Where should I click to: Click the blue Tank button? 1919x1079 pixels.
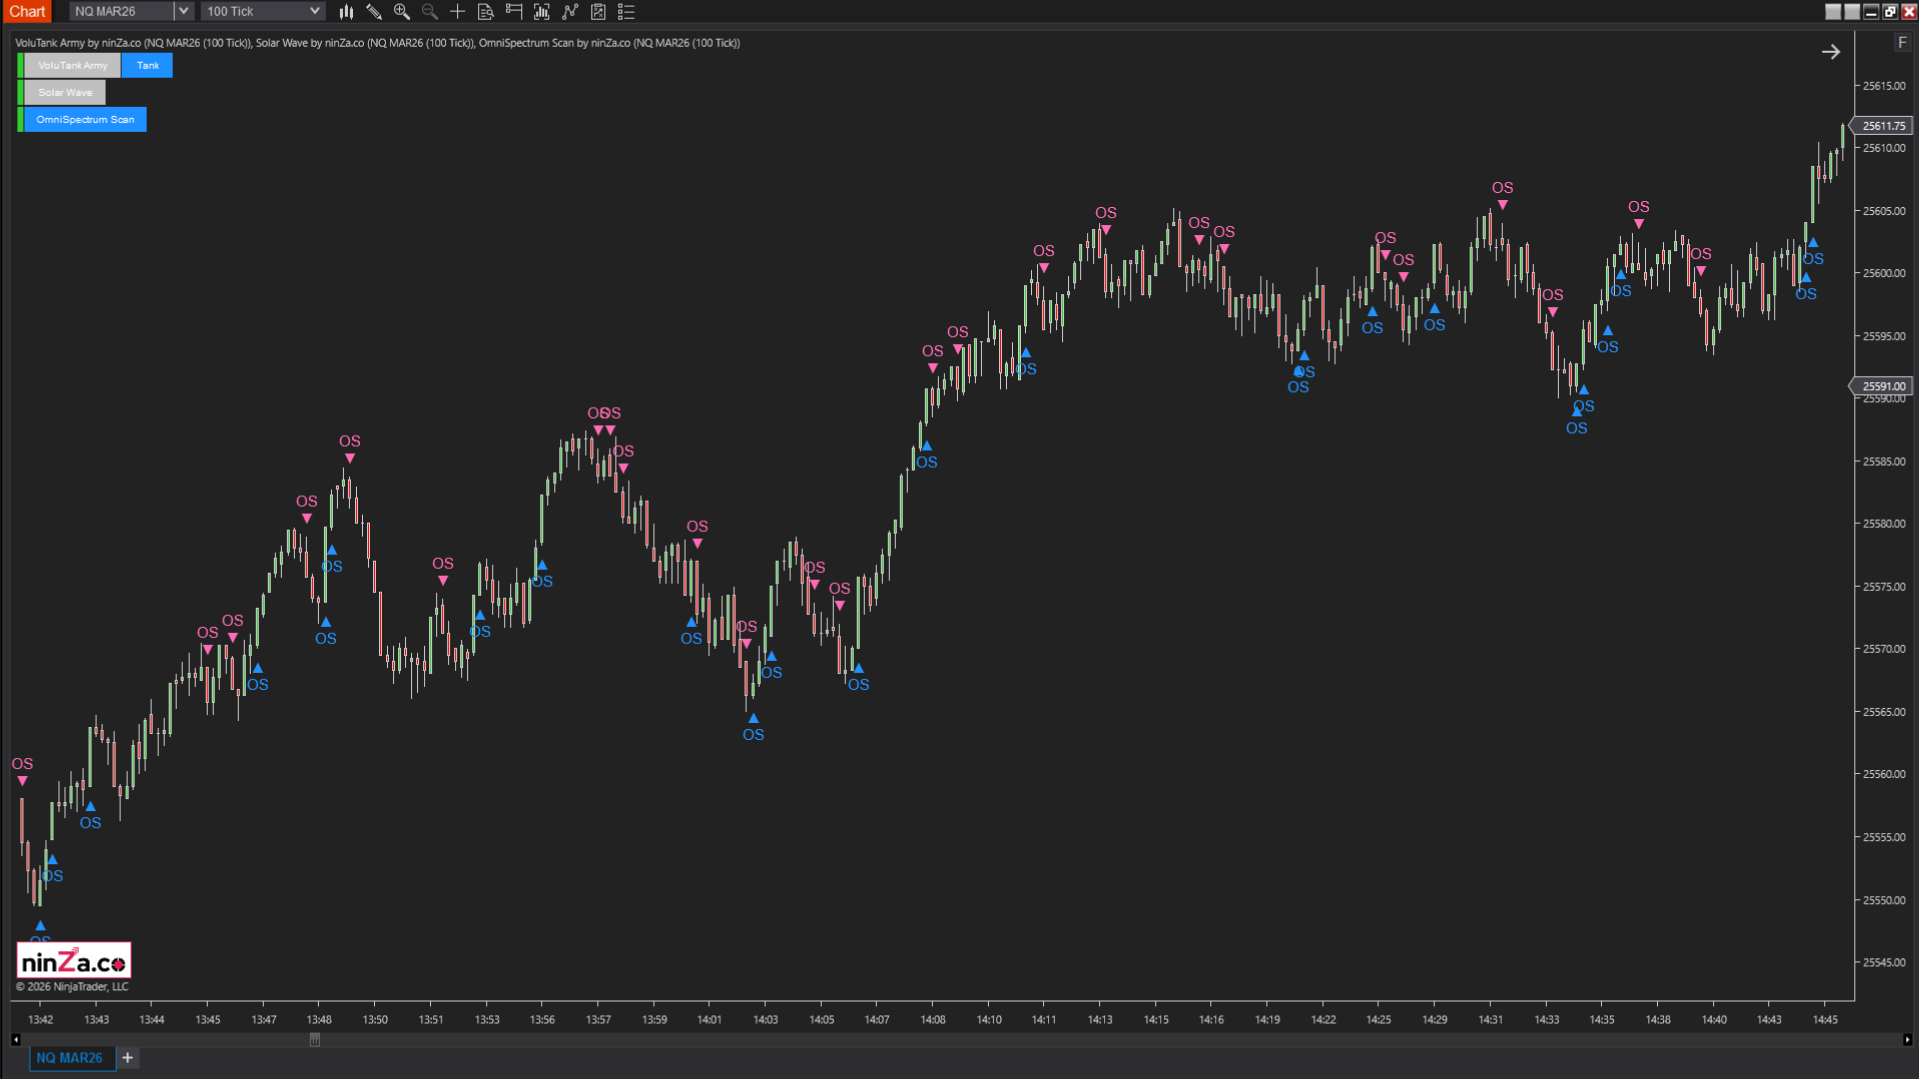pos(148,66)
